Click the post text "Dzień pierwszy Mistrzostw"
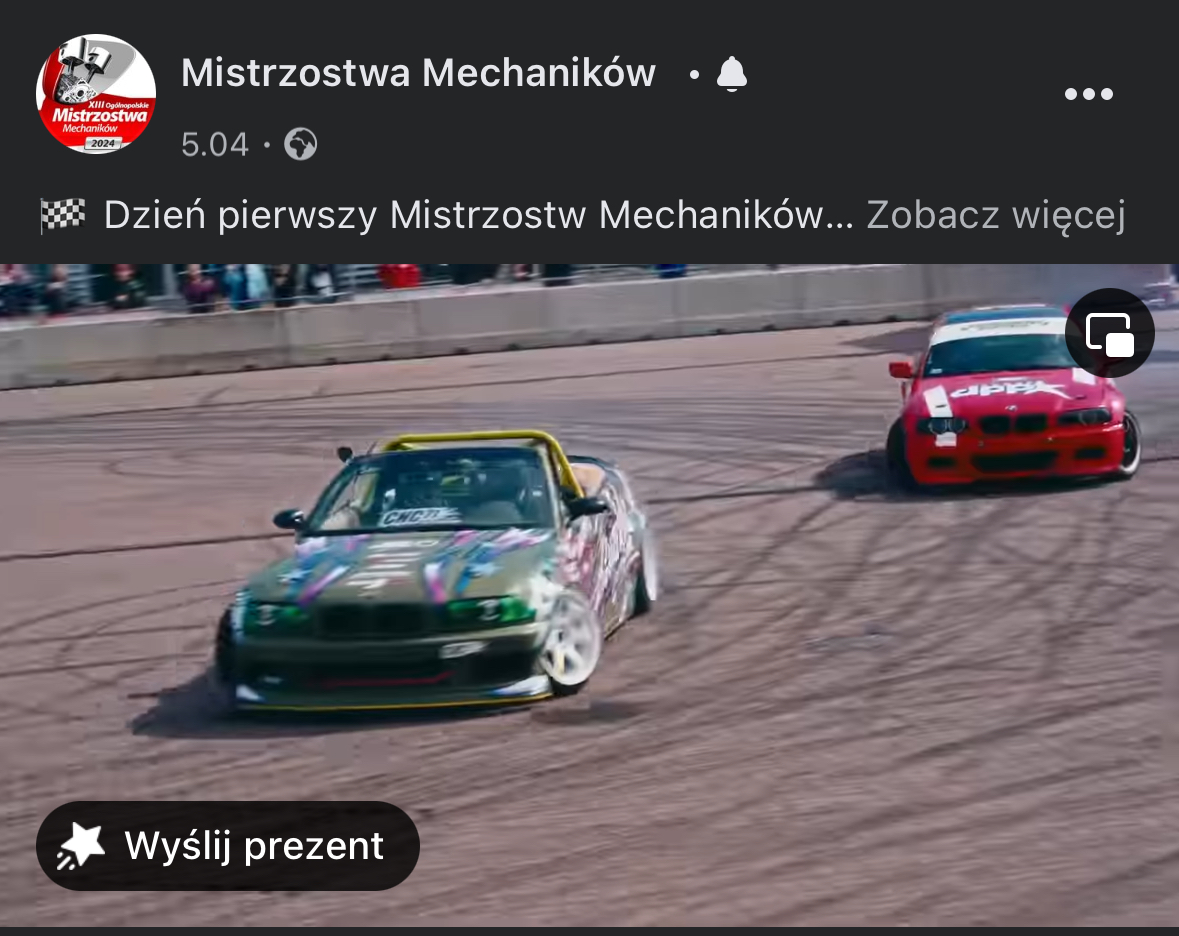Screen dimensions: 1179x936 [x=344, y=215]
